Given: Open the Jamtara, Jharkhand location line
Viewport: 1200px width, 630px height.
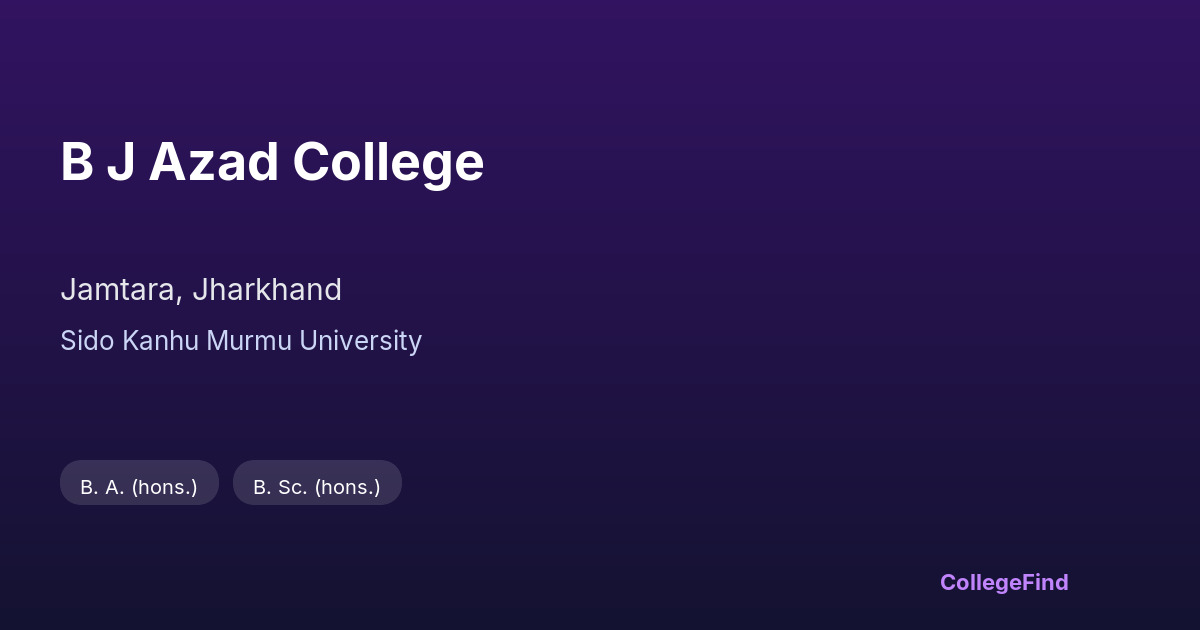Looking at the screenshot, I should coord(201,290).
